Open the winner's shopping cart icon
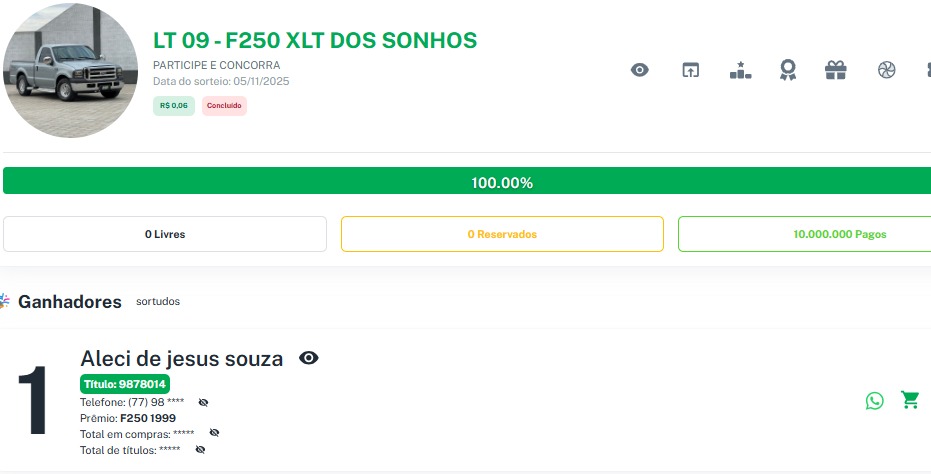Viewport: 931px width, 474px height. [x=910, y=400]
